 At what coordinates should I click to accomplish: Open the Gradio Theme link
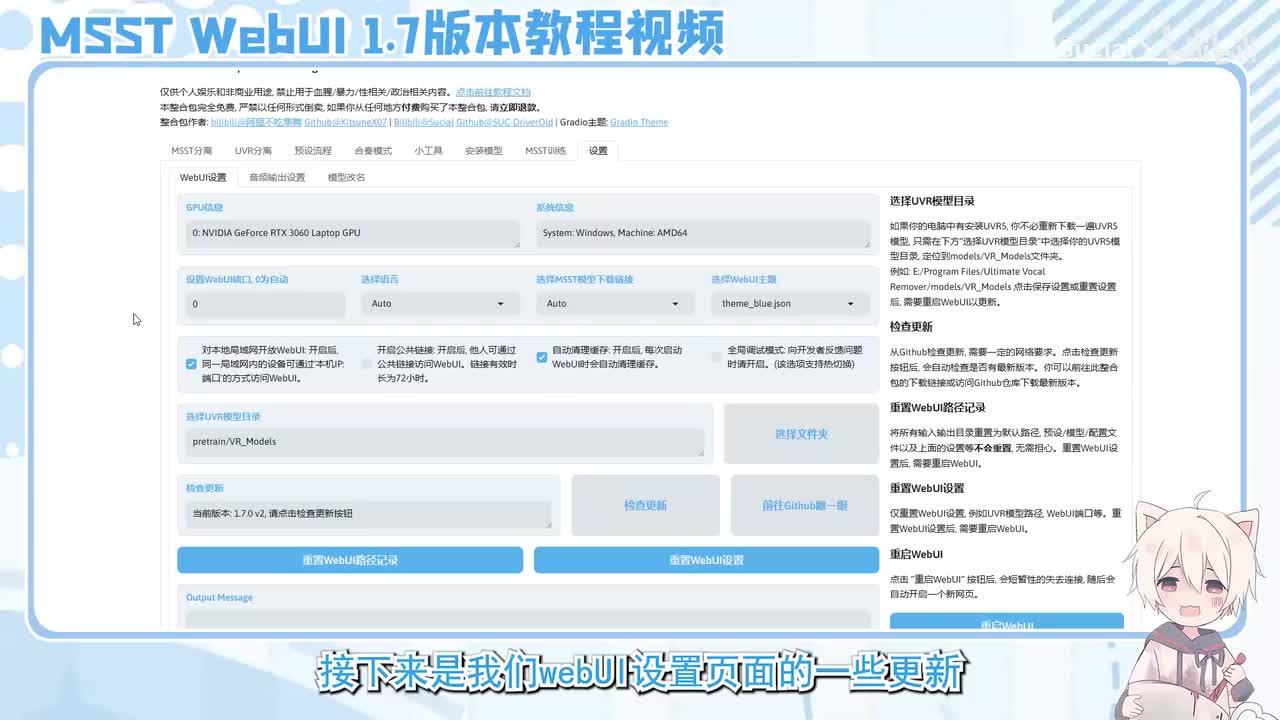639,122
